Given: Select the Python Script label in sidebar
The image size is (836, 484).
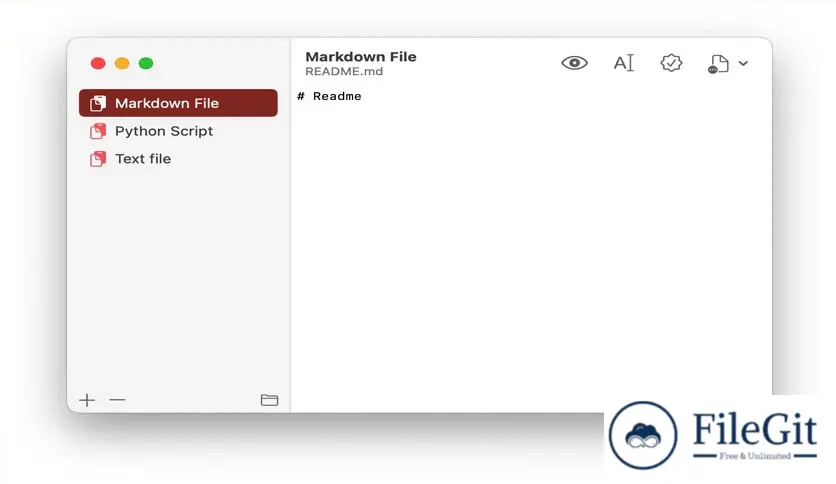Looking at the screenshot, I should 164,131.
